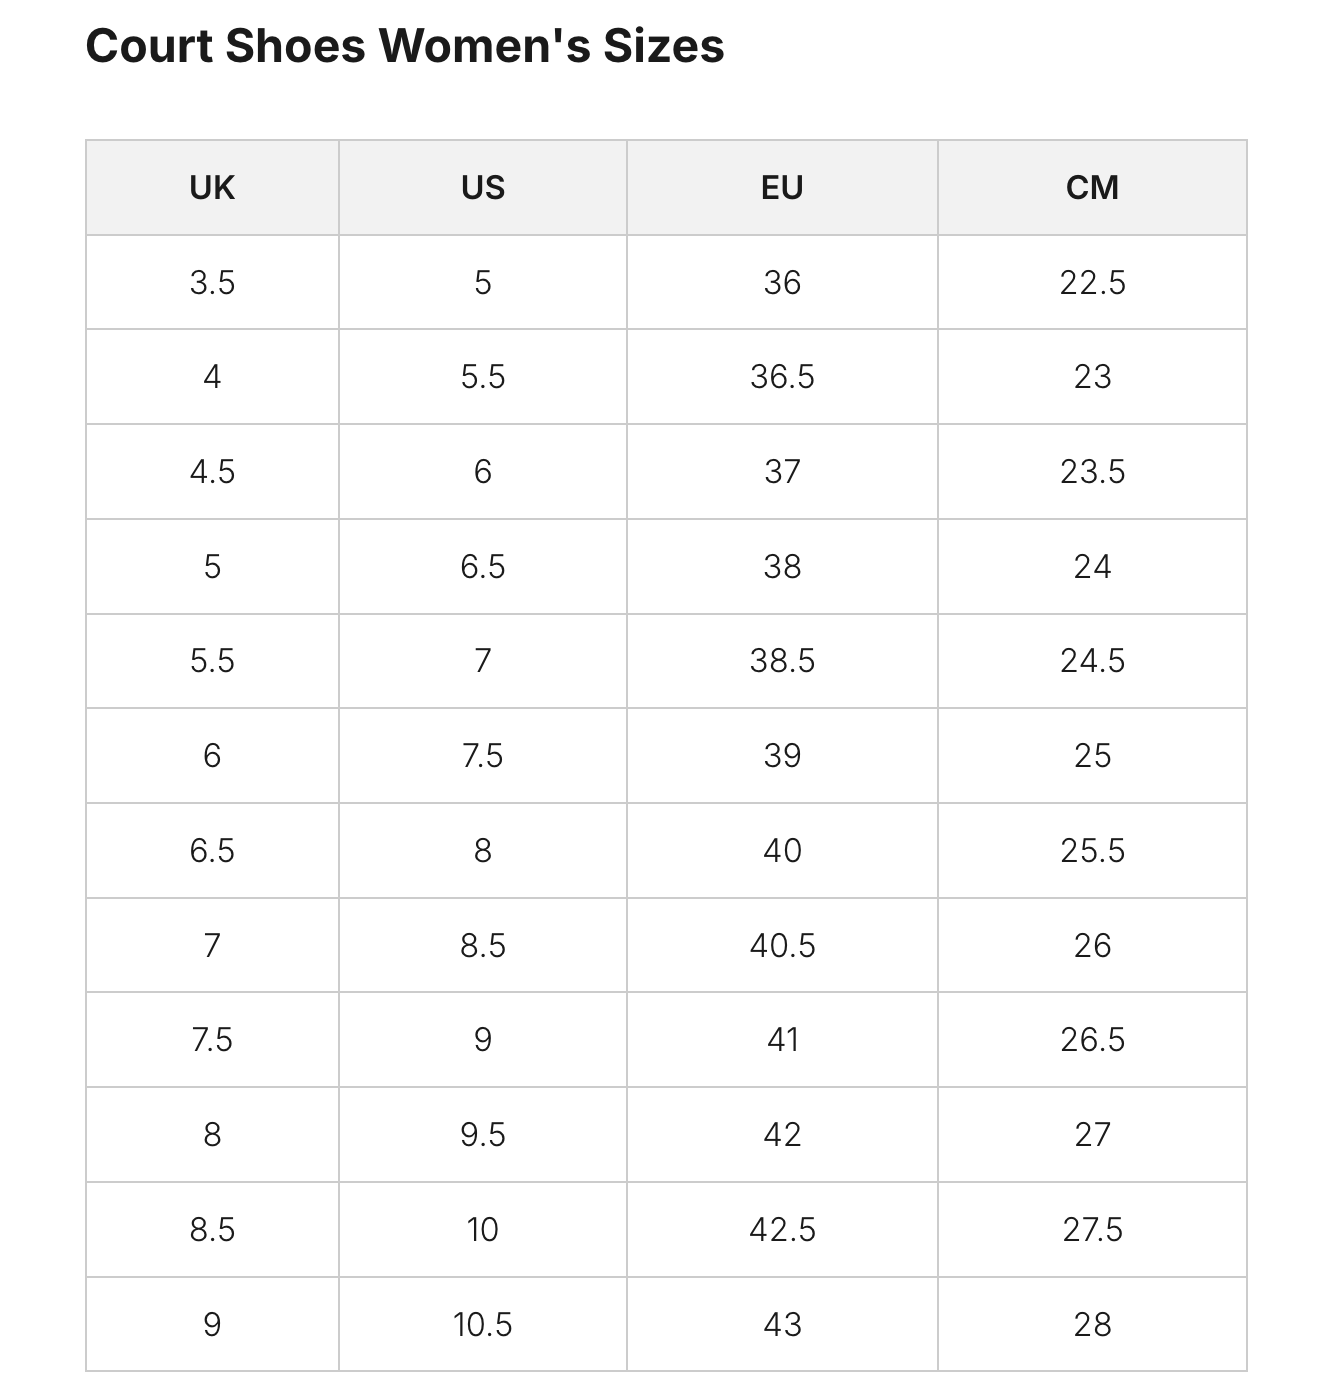Click US size 5.5 cell

[483, 377]
